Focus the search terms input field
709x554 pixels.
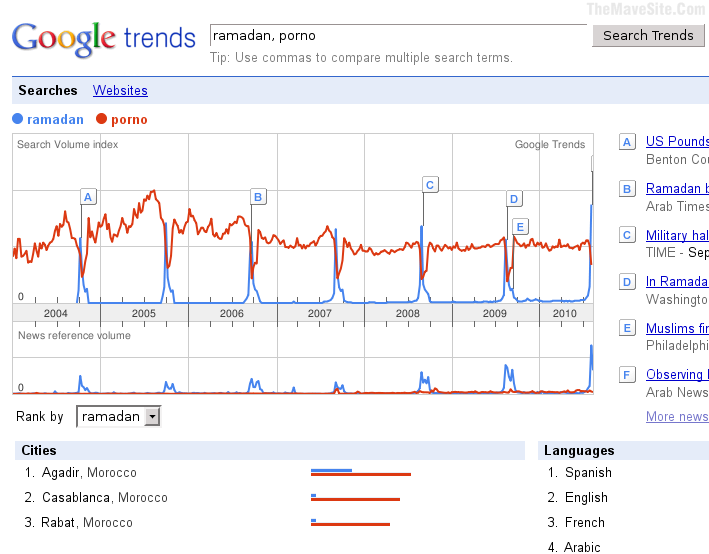(398, 35)
